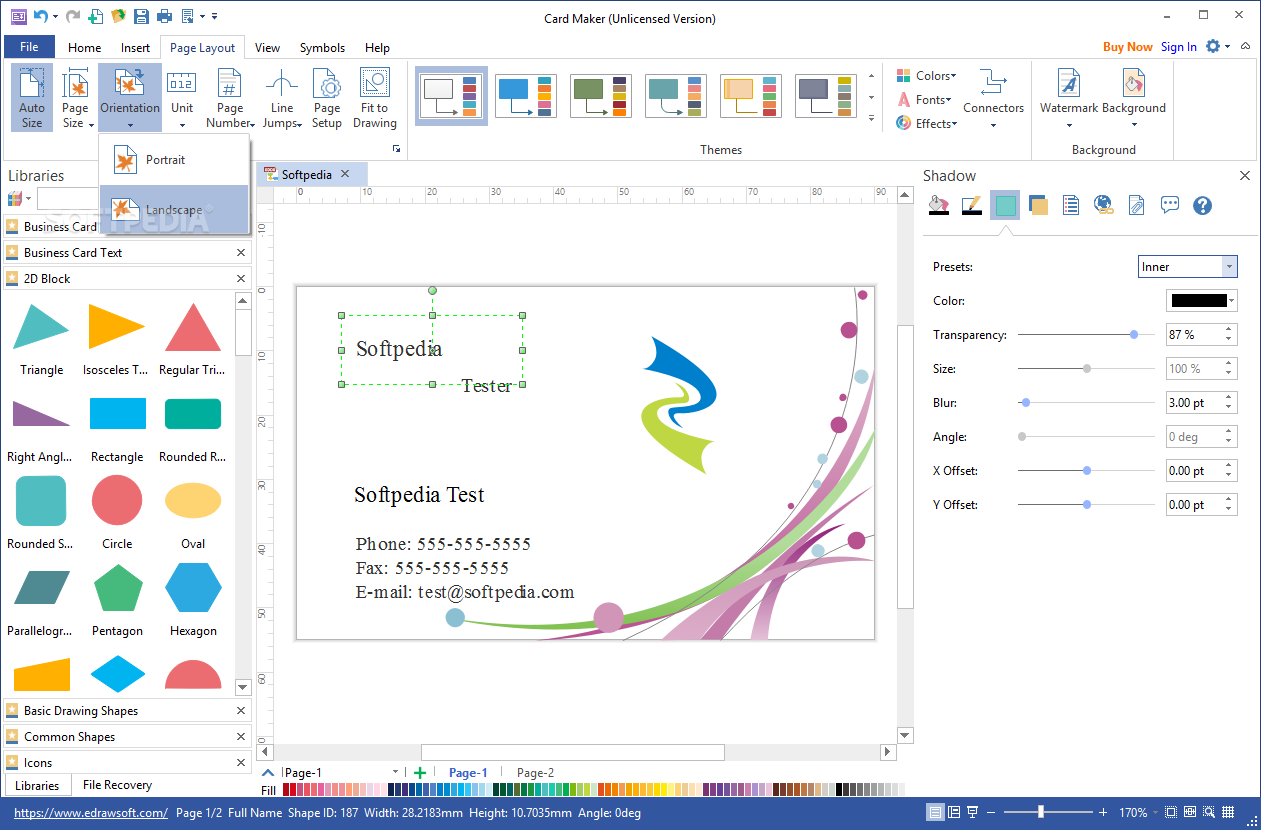This screenshot has height=830, width=1261.
Task: Open the shape data list icon
Action: click(1071, 205)
